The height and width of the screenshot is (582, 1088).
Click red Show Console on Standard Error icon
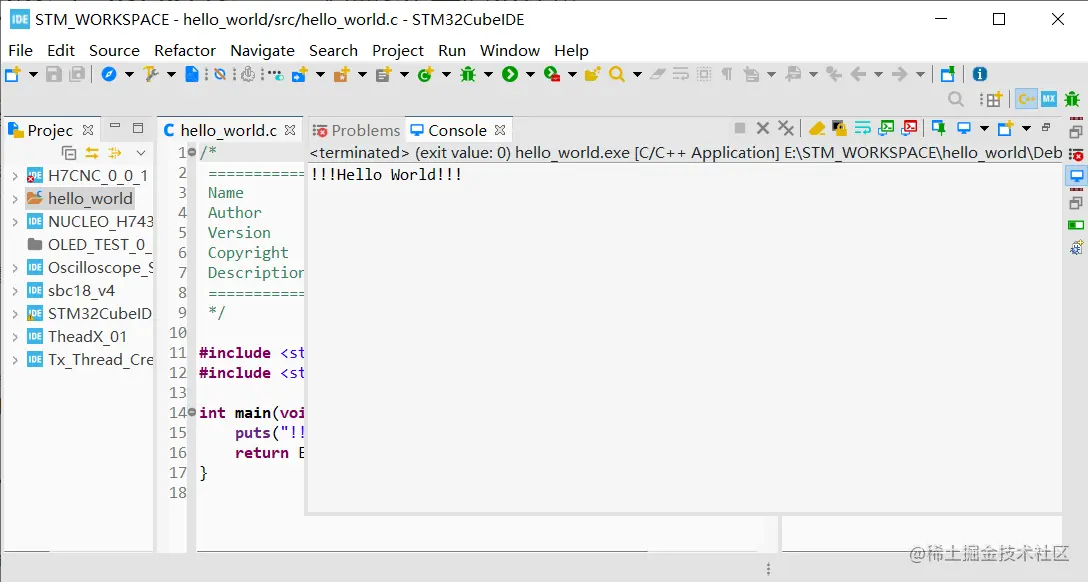[910, 128]
